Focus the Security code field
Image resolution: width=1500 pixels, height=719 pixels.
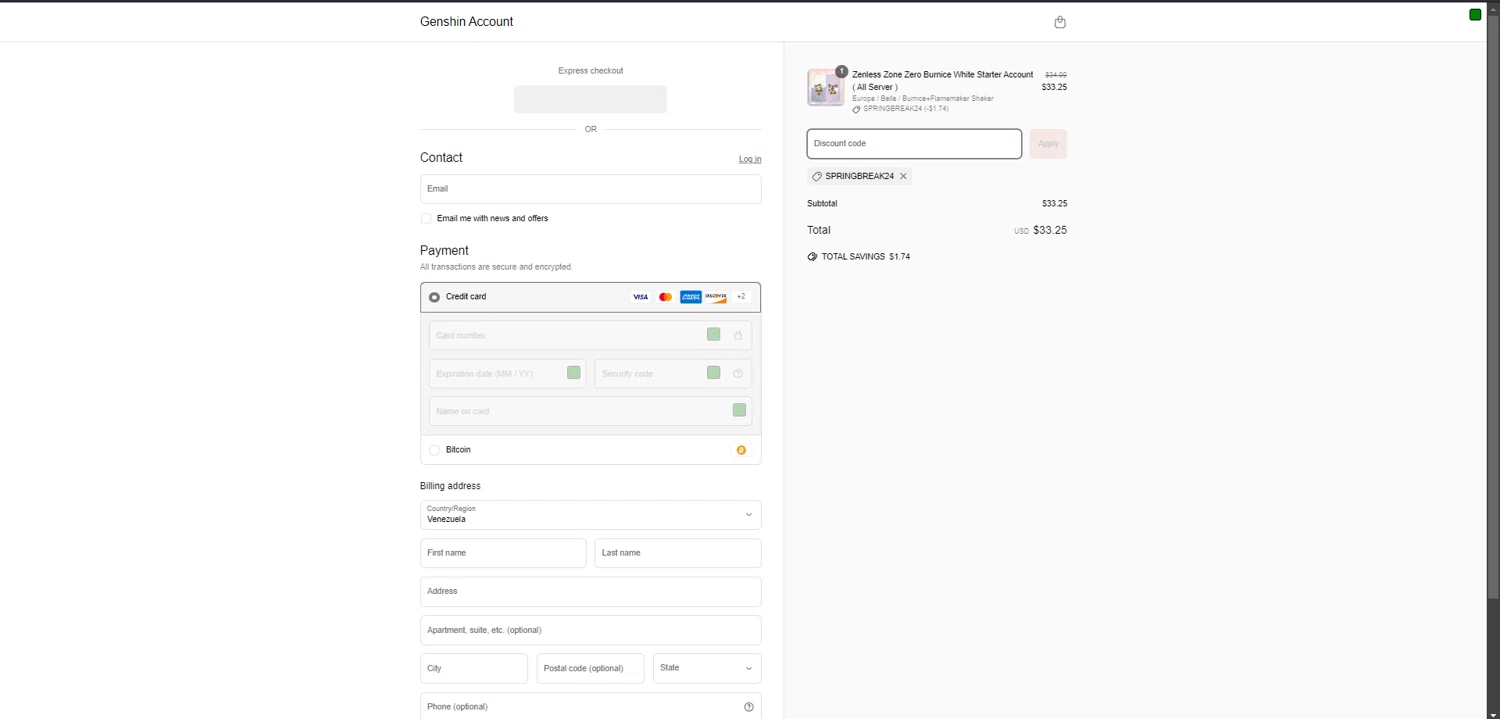(673, 374)
